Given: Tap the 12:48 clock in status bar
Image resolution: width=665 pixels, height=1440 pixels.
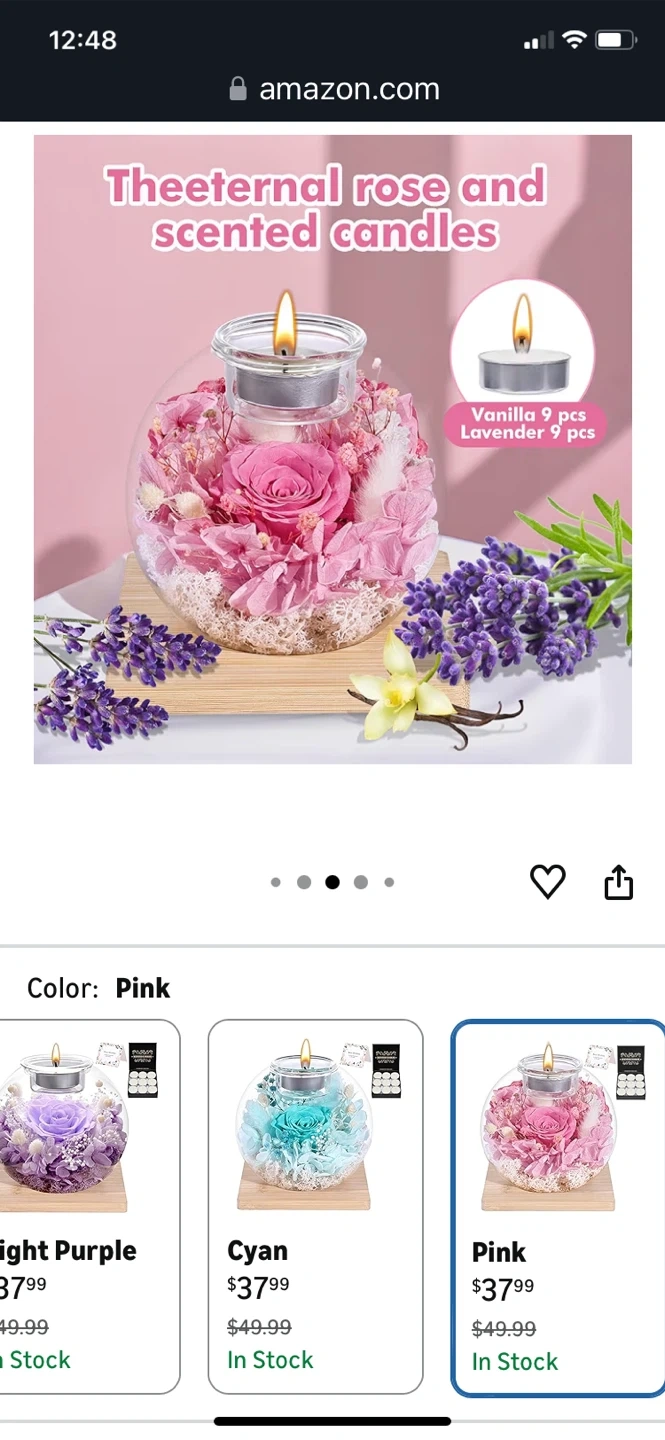Looking at the screenshot, I should [82, 40].
